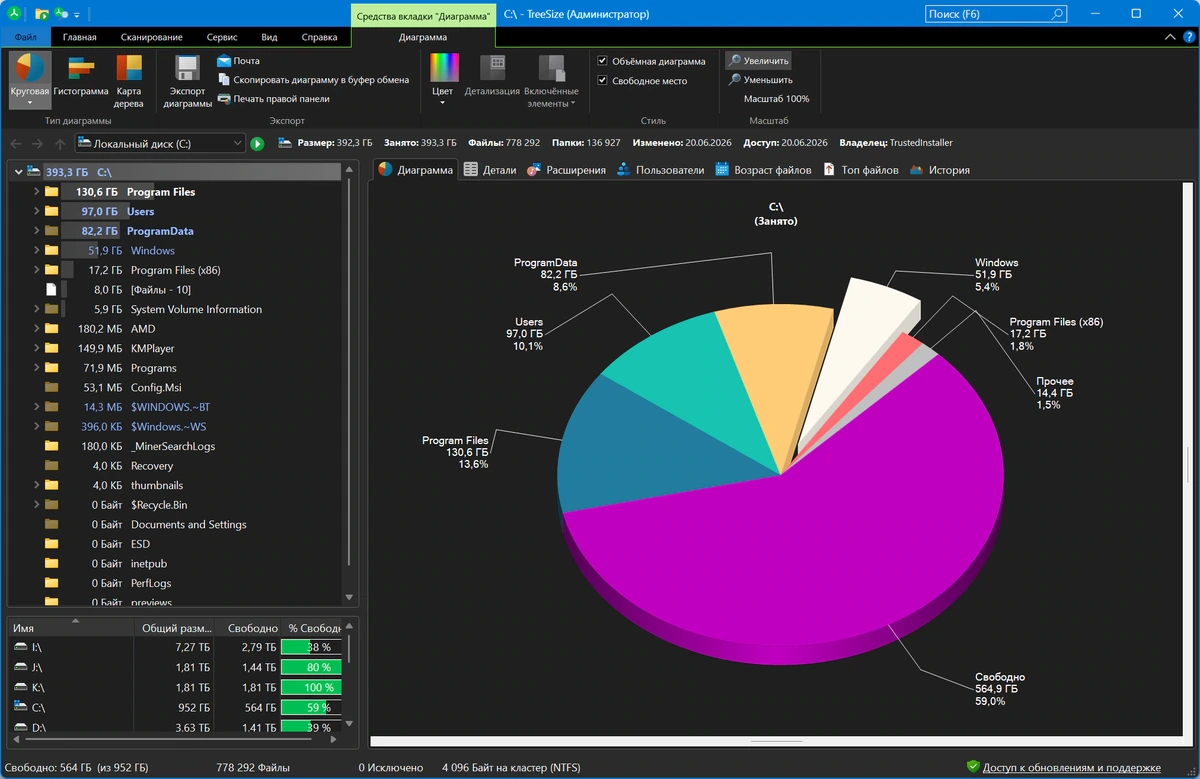Switch to Гистограмма bar chart type

[81, 75]
